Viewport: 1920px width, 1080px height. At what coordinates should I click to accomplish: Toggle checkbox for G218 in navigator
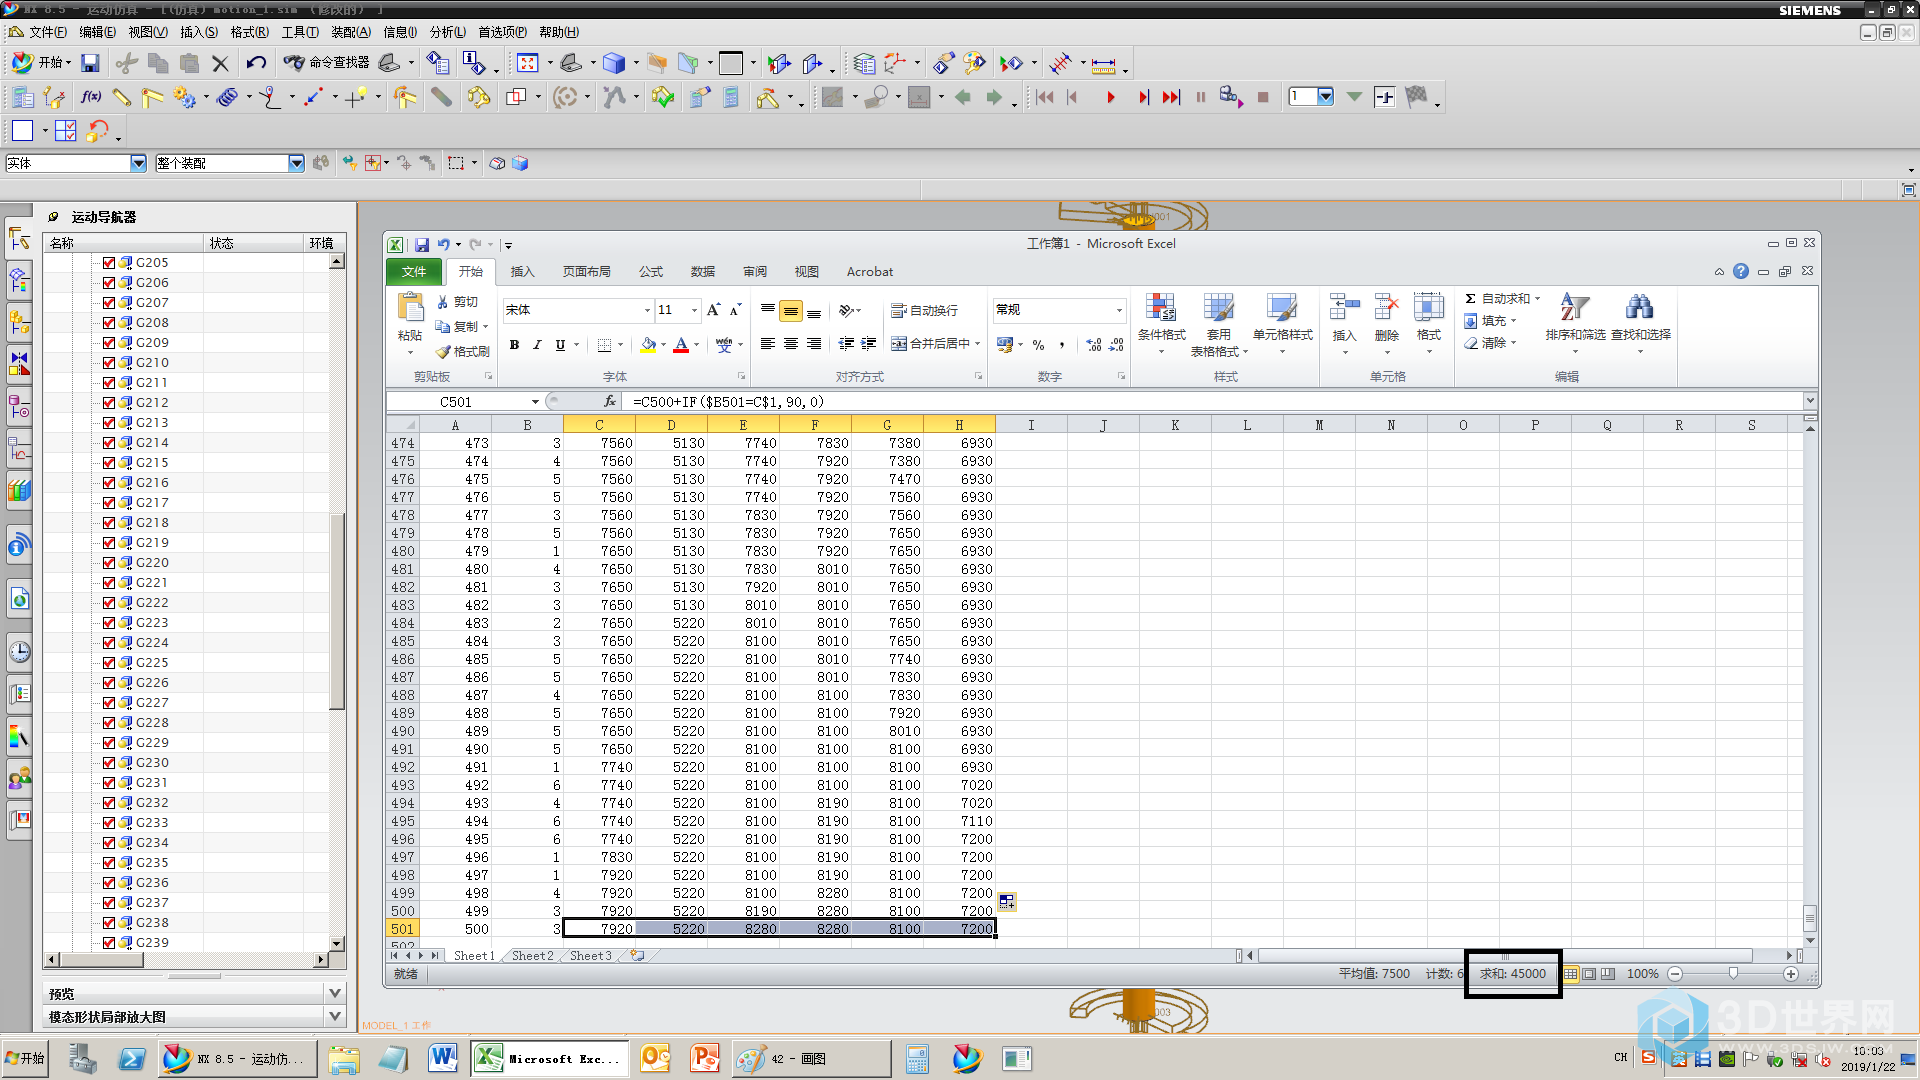click(x=109, y=523)
